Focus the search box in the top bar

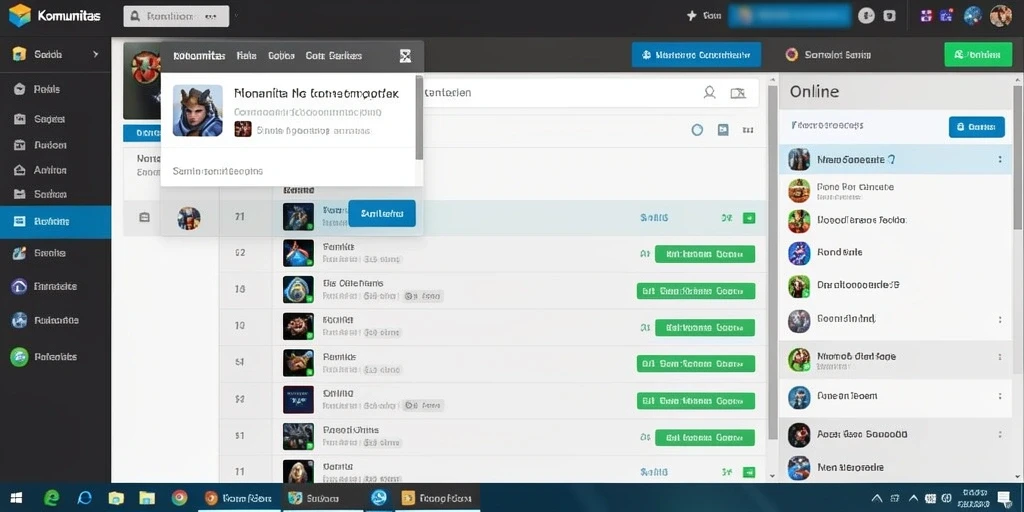[176, 16]
